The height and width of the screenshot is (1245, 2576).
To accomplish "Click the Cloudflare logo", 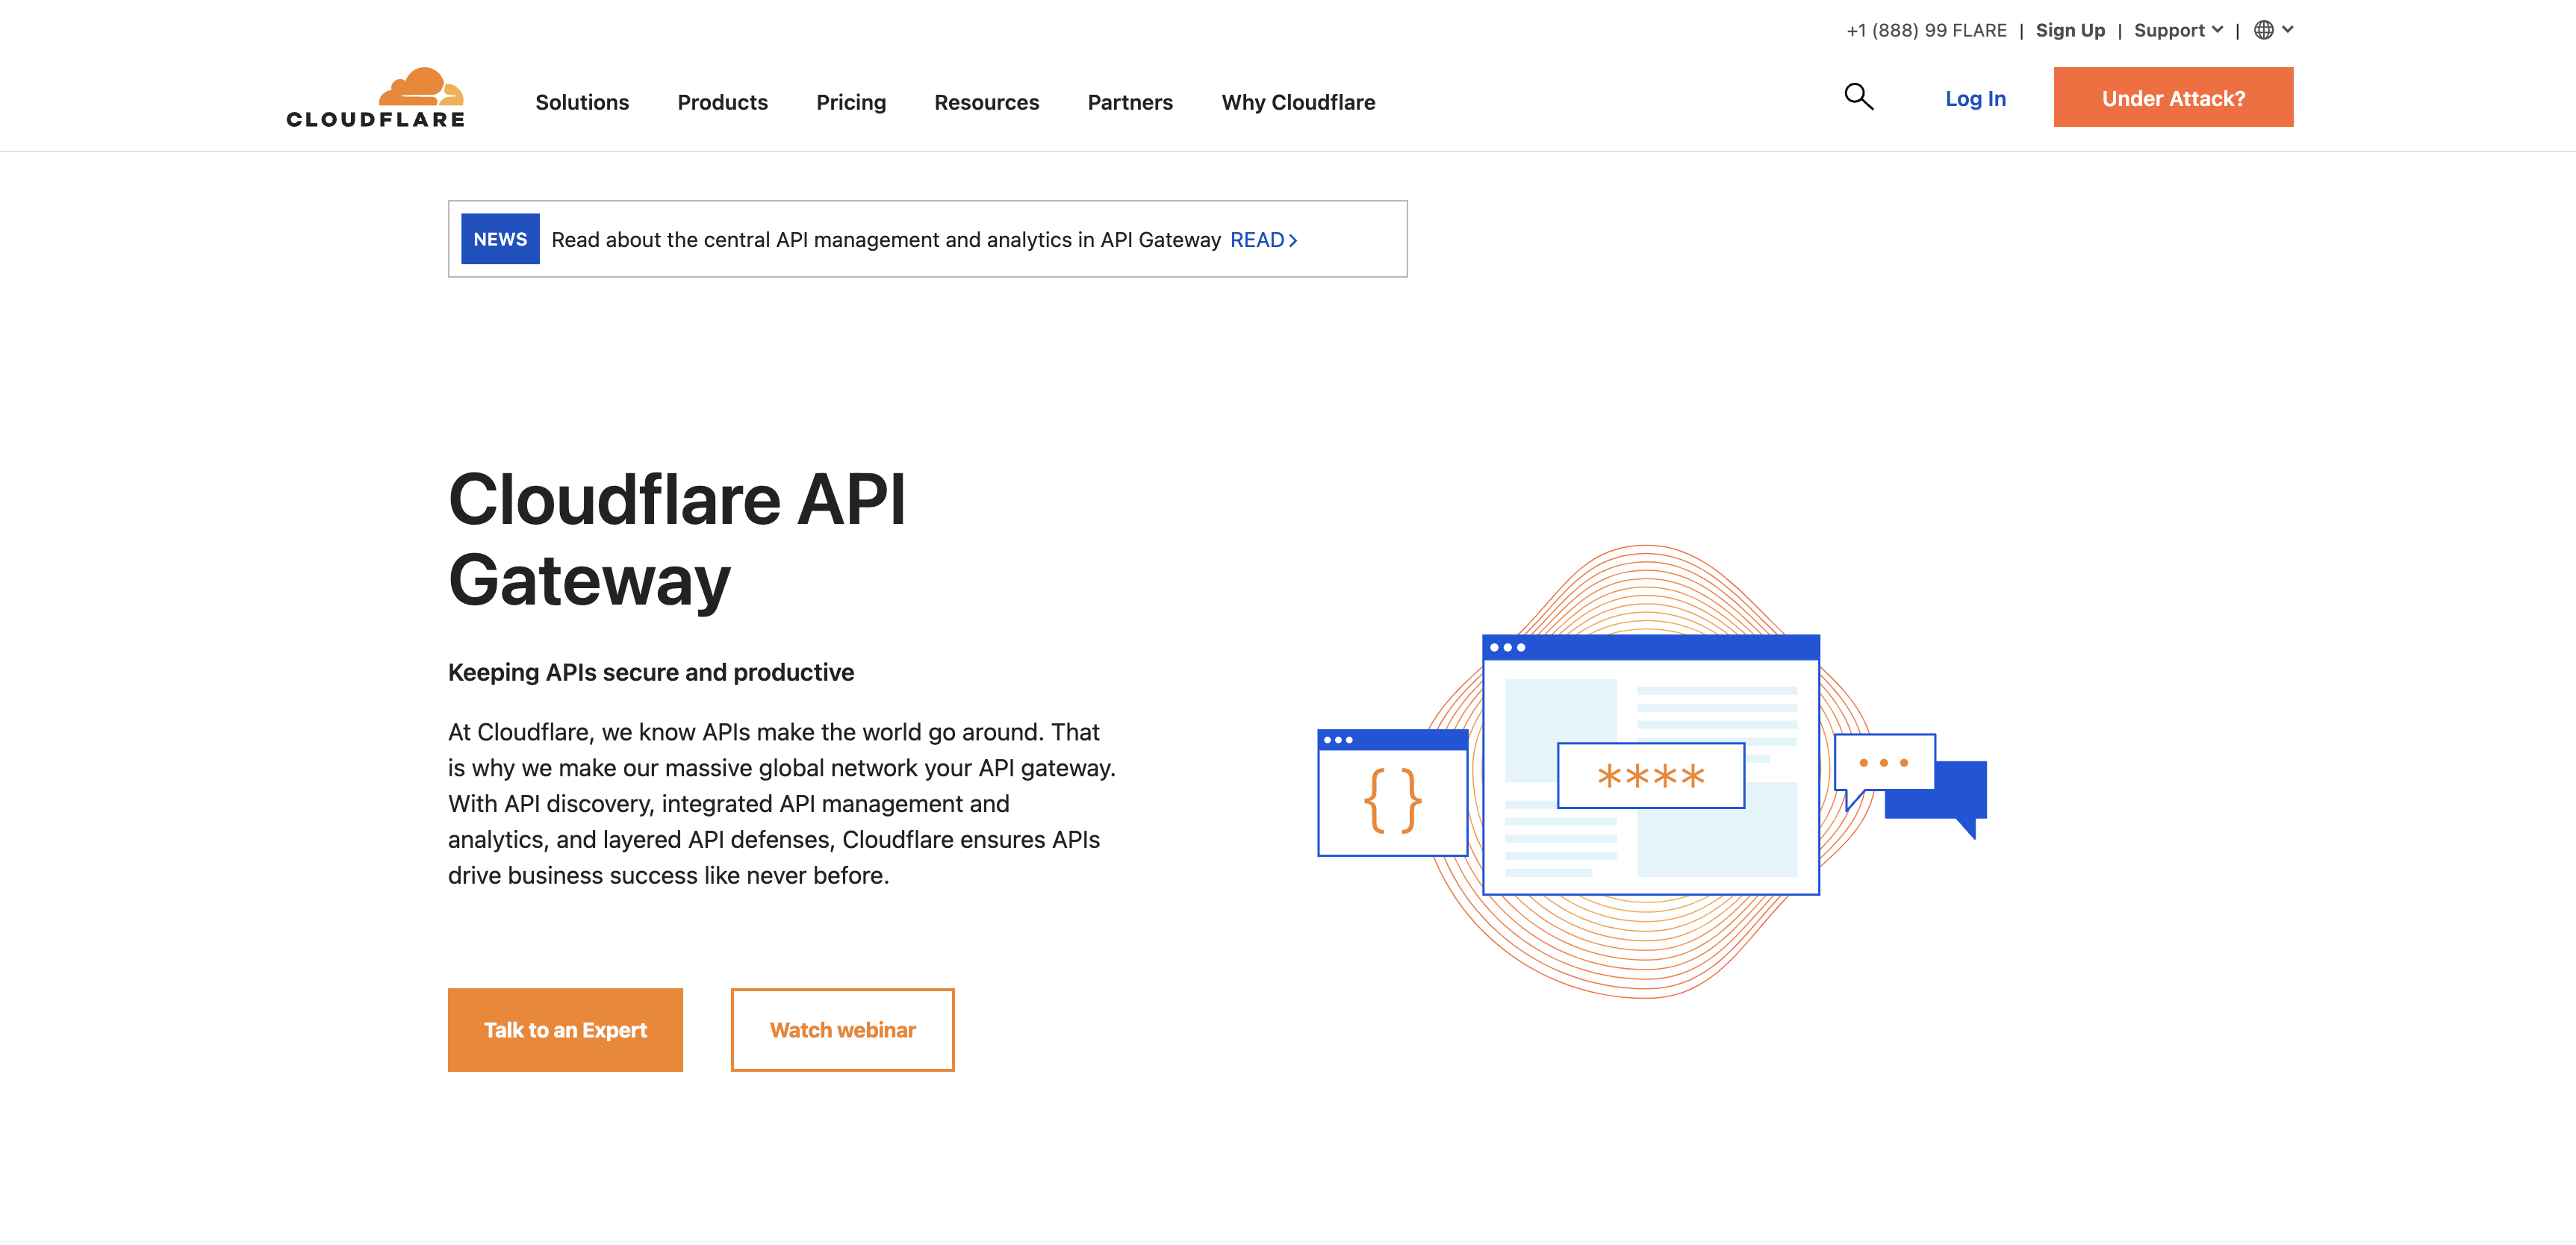I will pyautogui.click(x=375, y=98).
